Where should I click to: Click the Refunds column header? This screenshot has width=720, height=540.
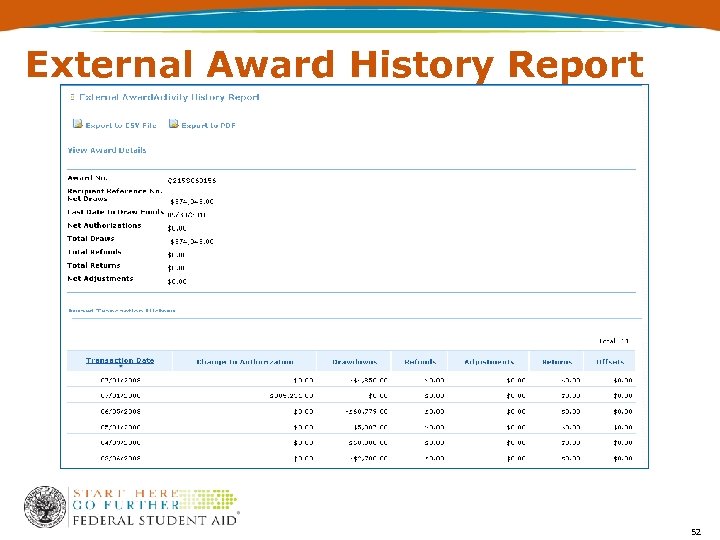click(420, 362)
